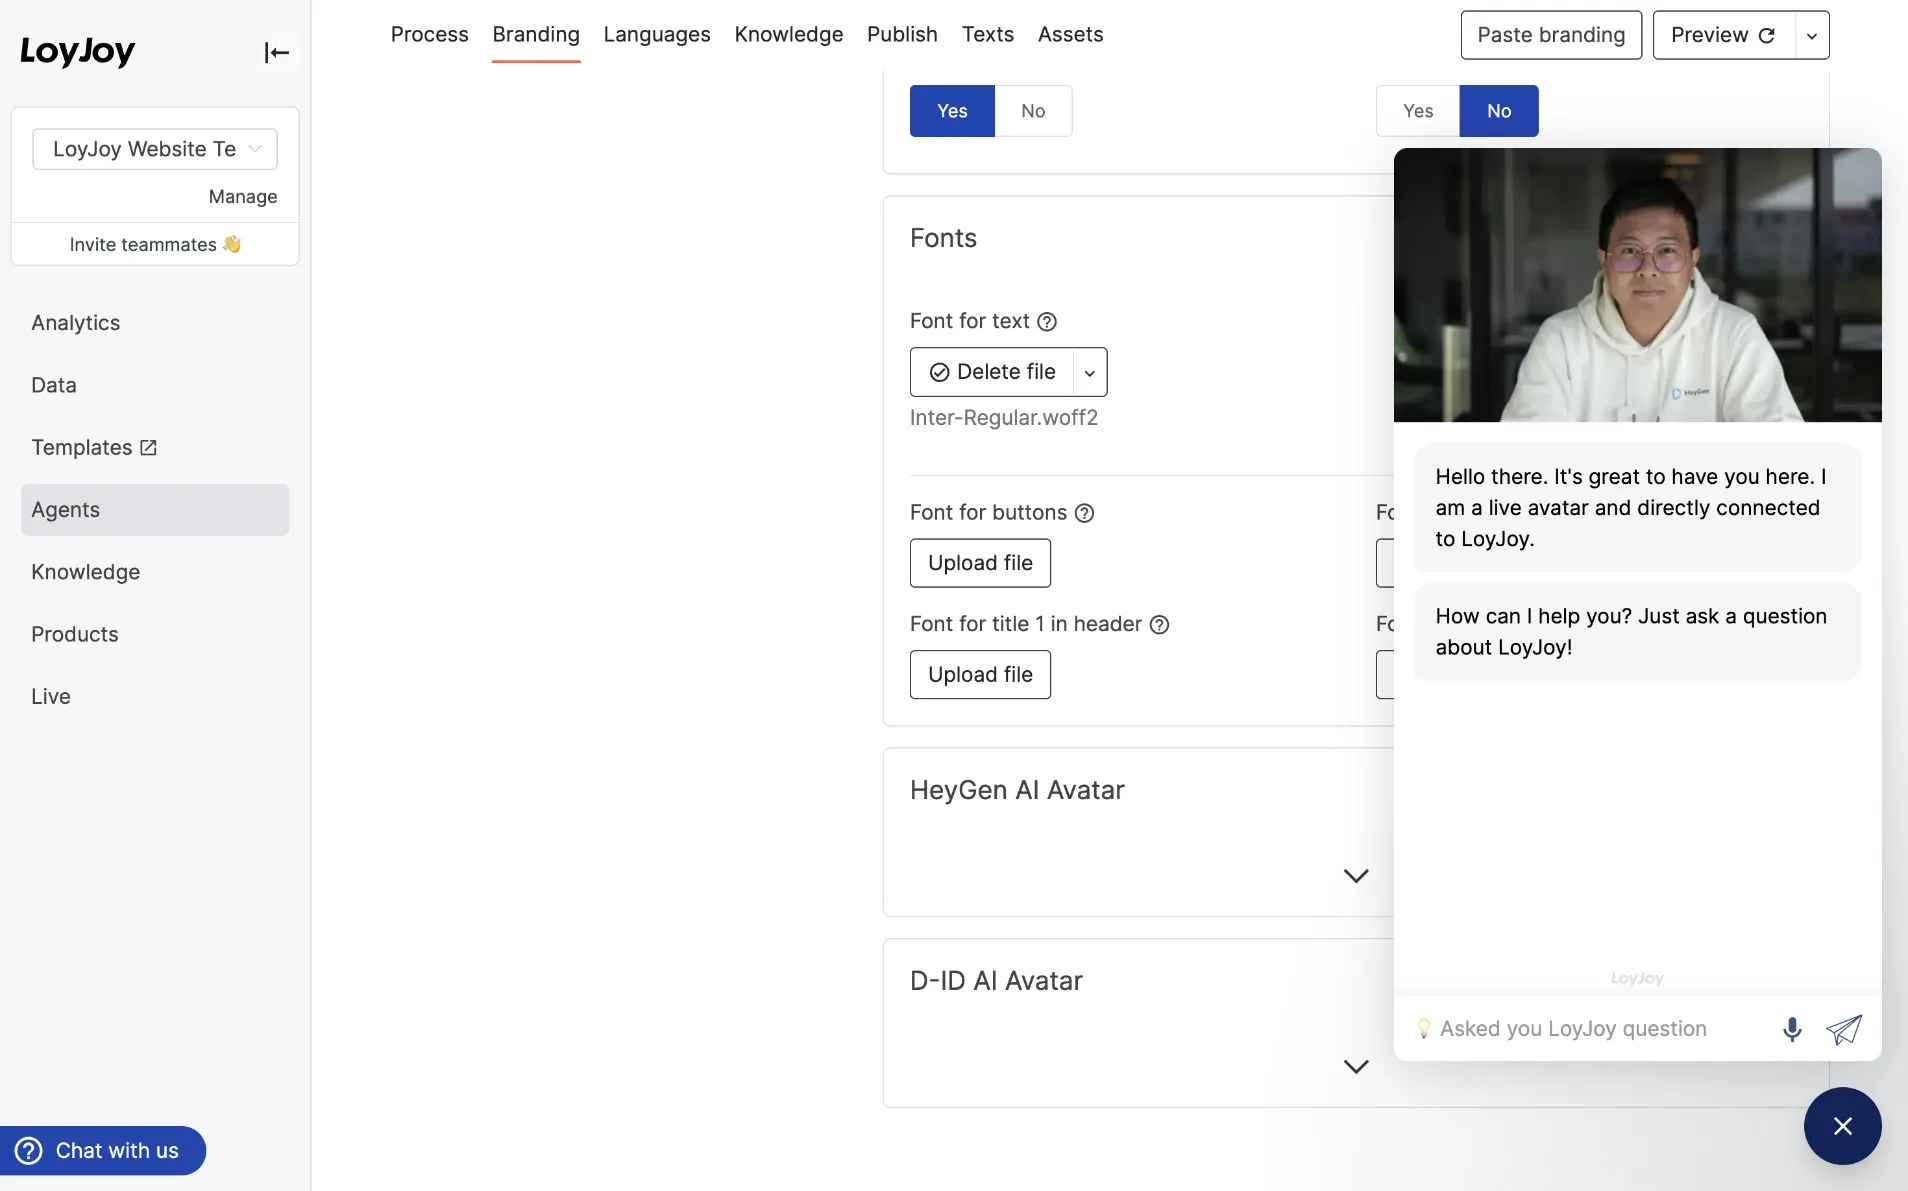Screen dimensions: 1908x1191
Task: Expand the D-ID AI Avatar section
Action: coord(1355,1066)
